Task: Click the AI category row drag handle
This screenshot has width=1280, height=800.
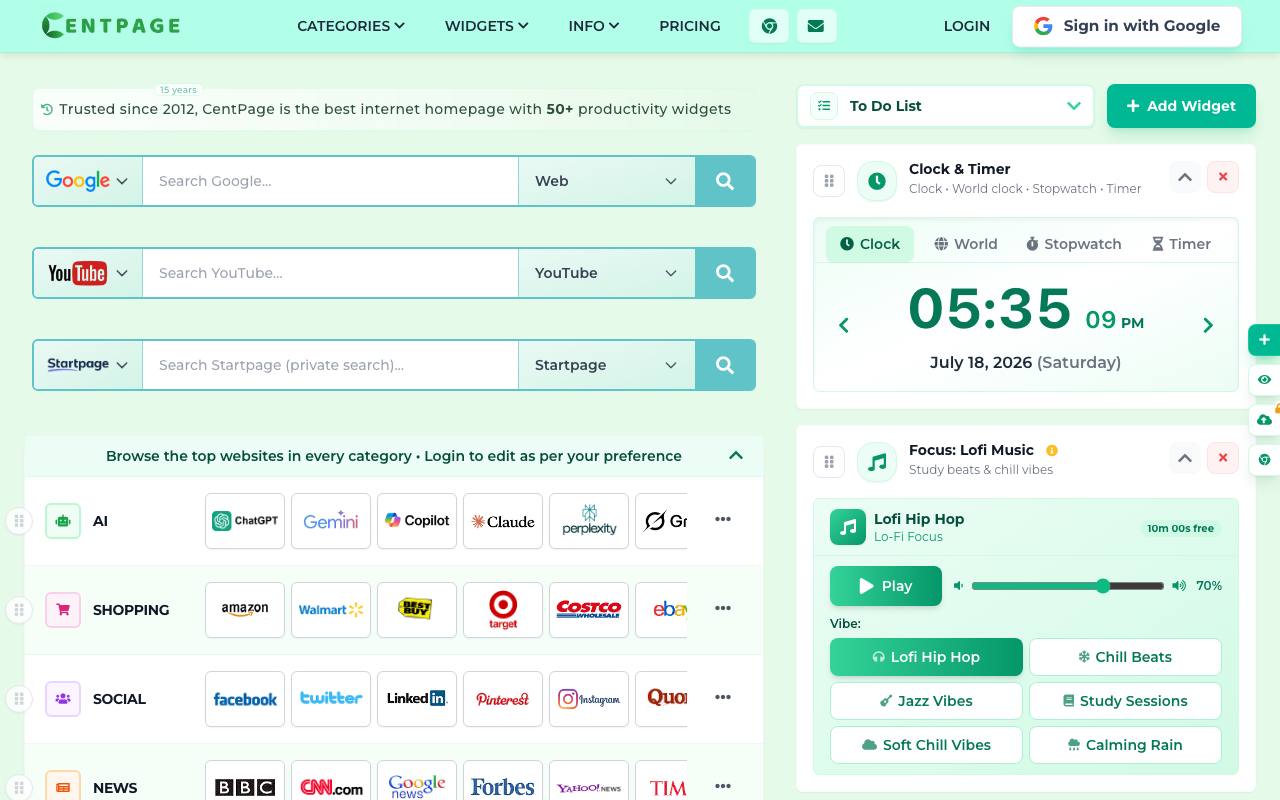Action: pyautogui.click(x=18, y=521)
